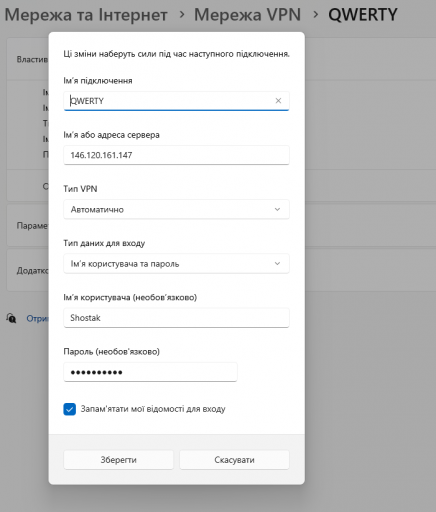Click the Тип VPN label

(x=80, y=189)
